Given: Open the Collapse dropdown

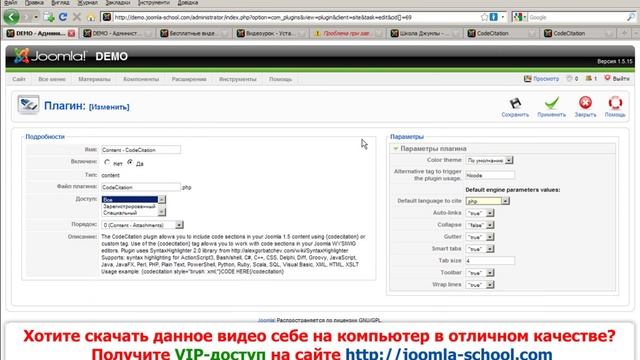Looking at the screenshot, I should 480,225.
